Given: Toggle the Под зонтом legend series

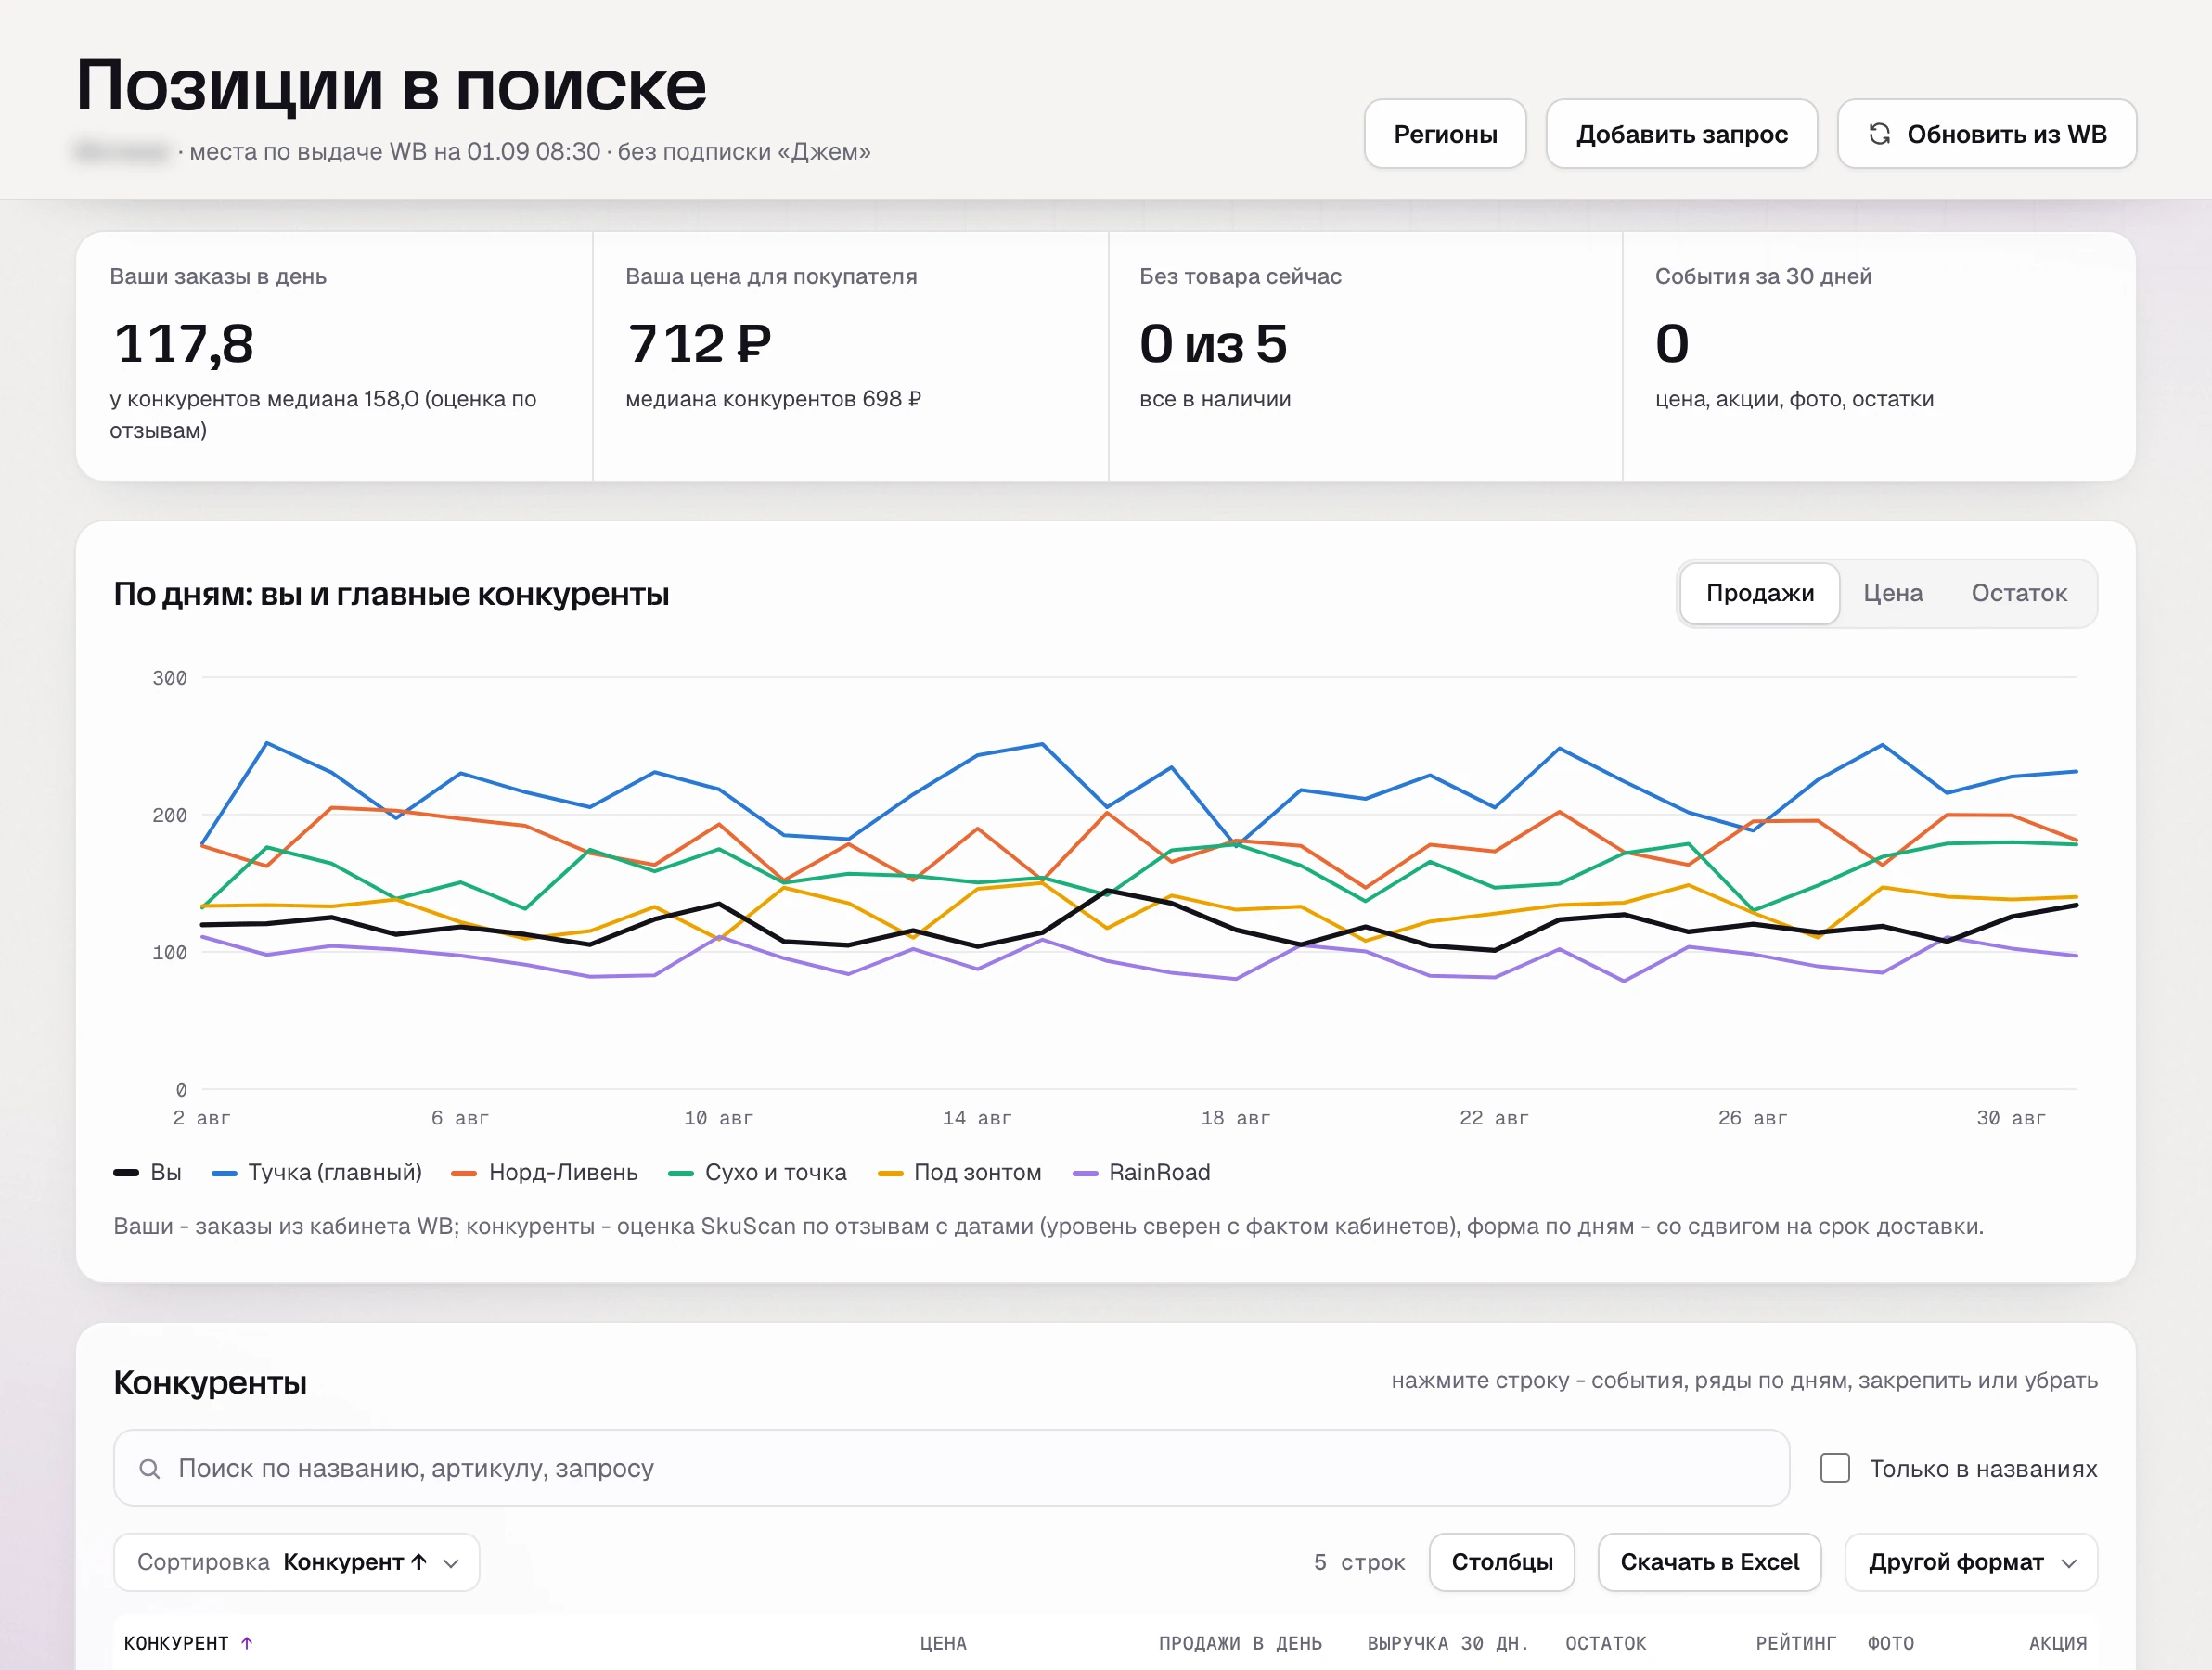Looking at the screenshot, I should pyautogui.click(x=960, y=1172).
